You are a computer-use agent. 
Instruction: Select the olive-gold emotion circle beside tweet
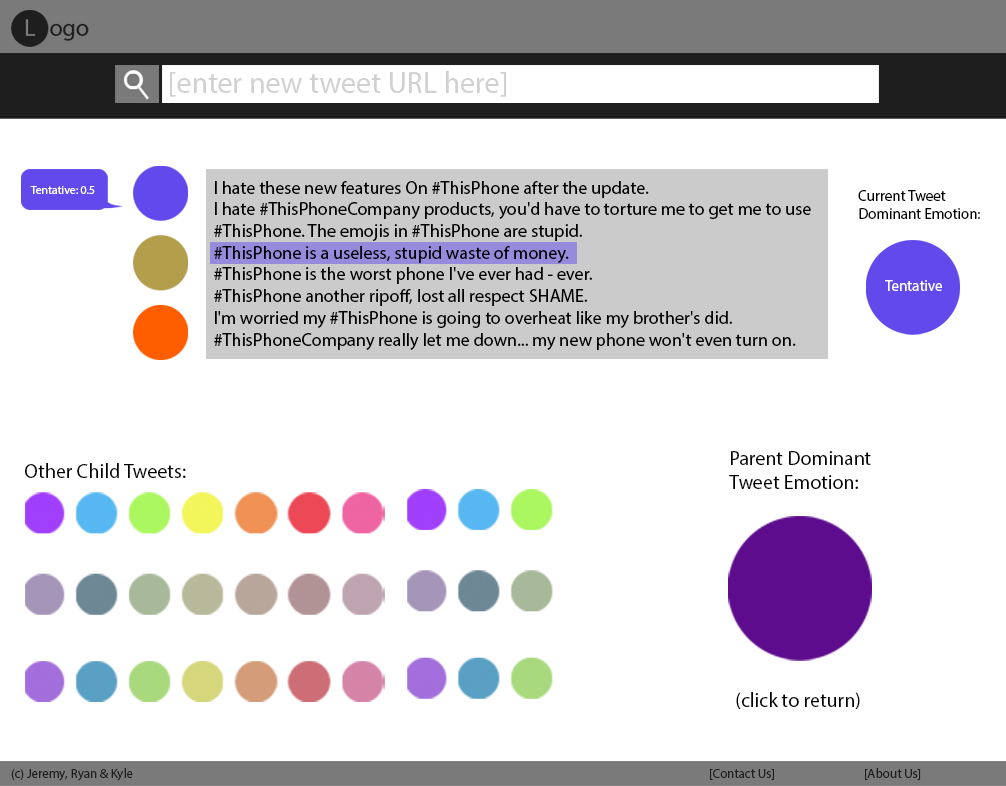click(x=160, y=262)
